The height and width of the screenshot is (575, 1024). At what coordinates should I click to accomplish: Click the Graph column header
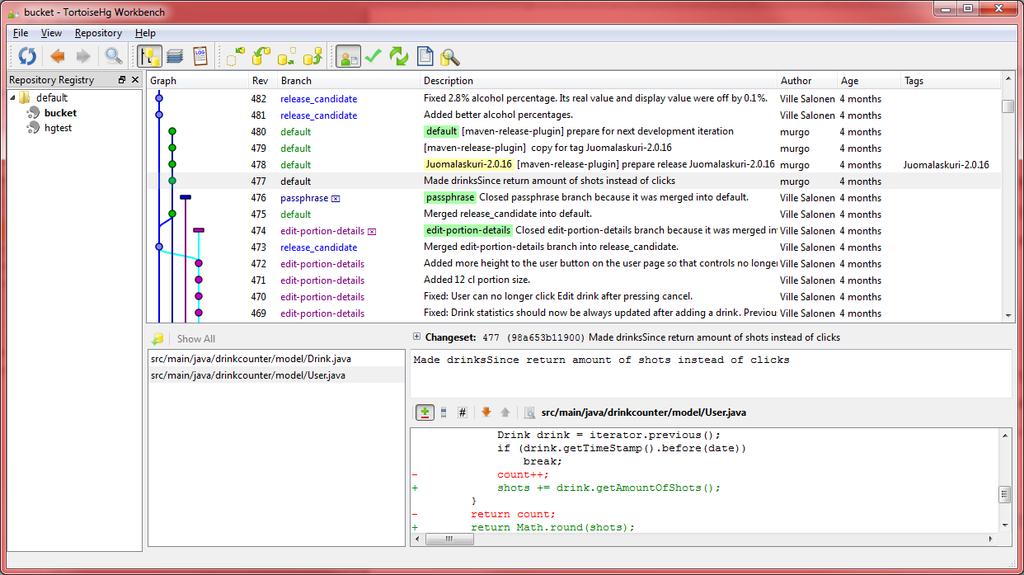coord(197,80)
